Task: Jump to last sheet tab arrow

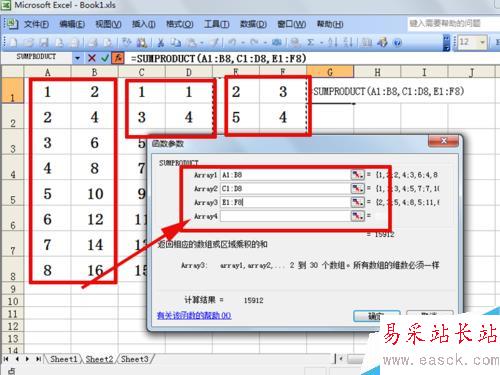Action: [x=38, y=359]
